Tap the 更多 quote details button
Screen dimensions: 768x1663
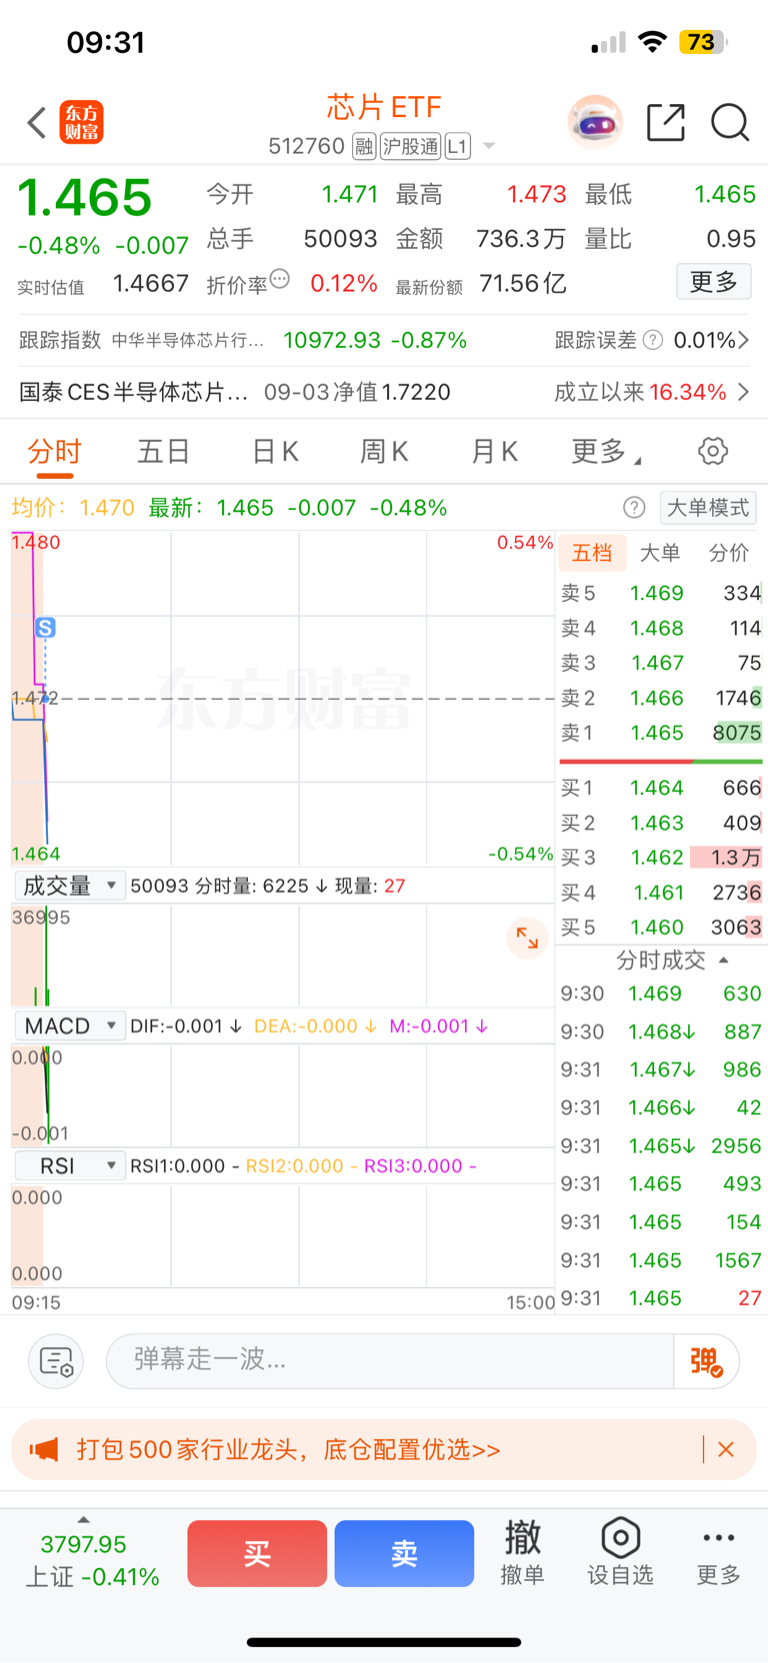pos(714,282)
